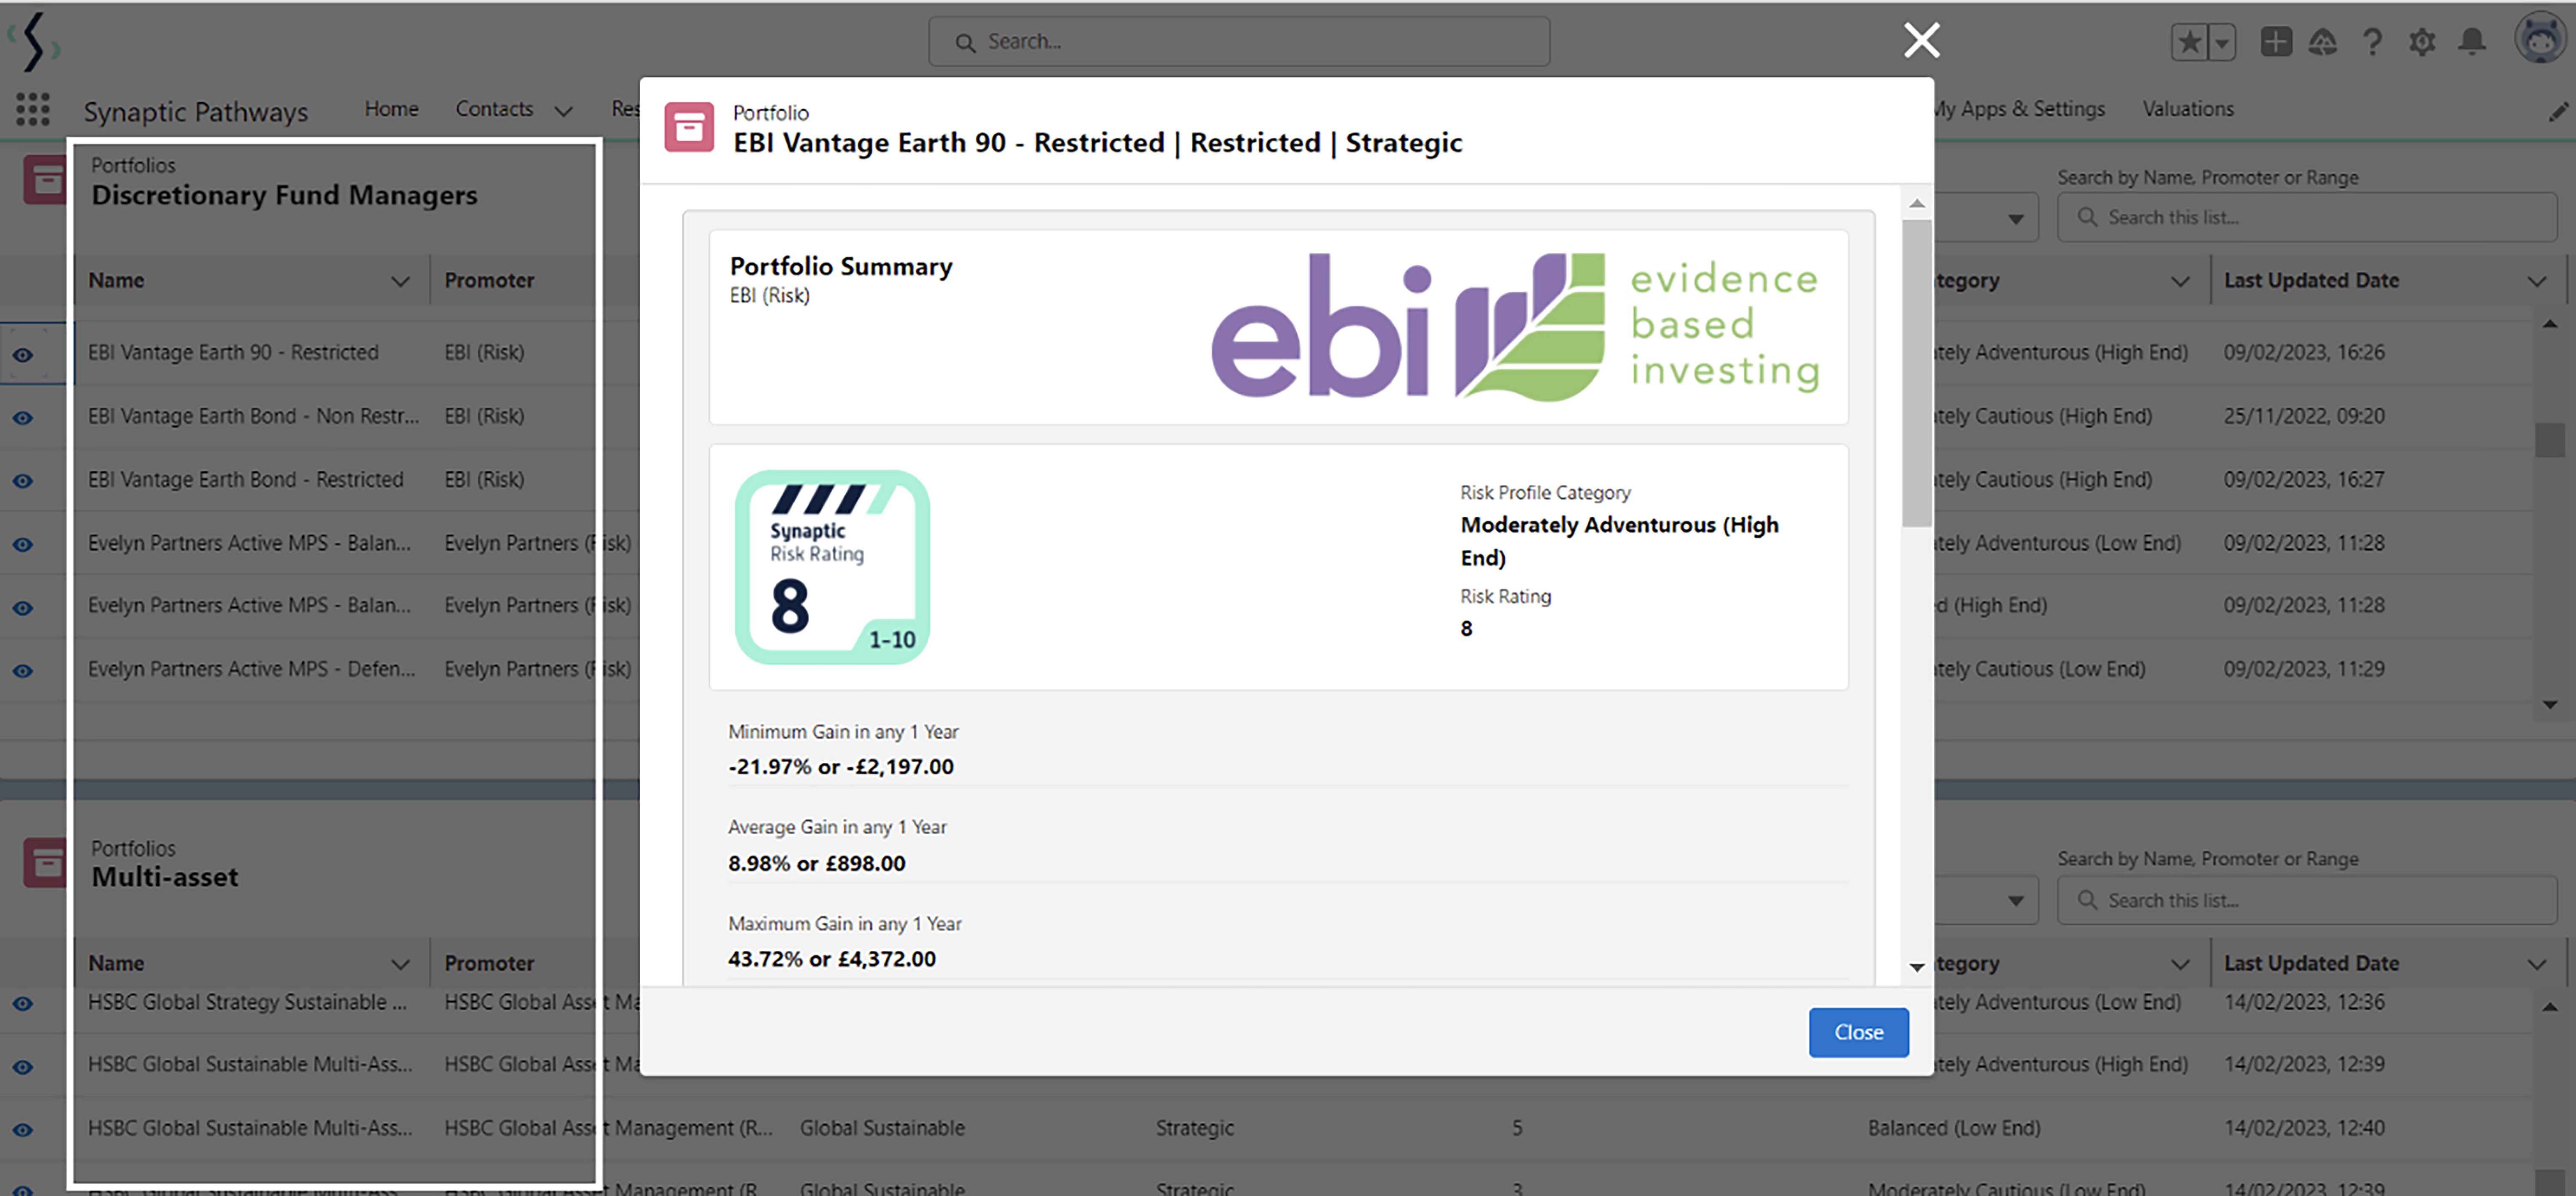Click Search this list field in top list
Viewport: 2576px width, 1196px height.
(2307, 217)
